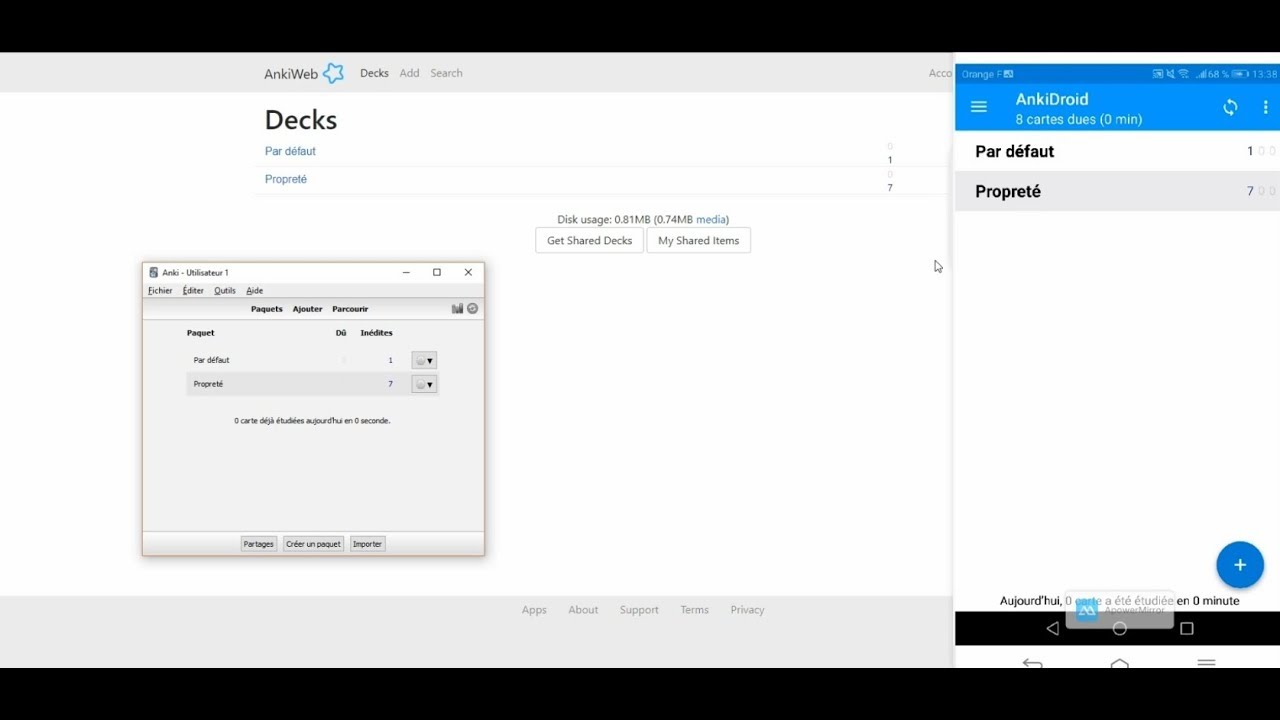Viewport: 1280px width, 720px height.
Task: Open the Terms footer link
Action: pos(694,610)
